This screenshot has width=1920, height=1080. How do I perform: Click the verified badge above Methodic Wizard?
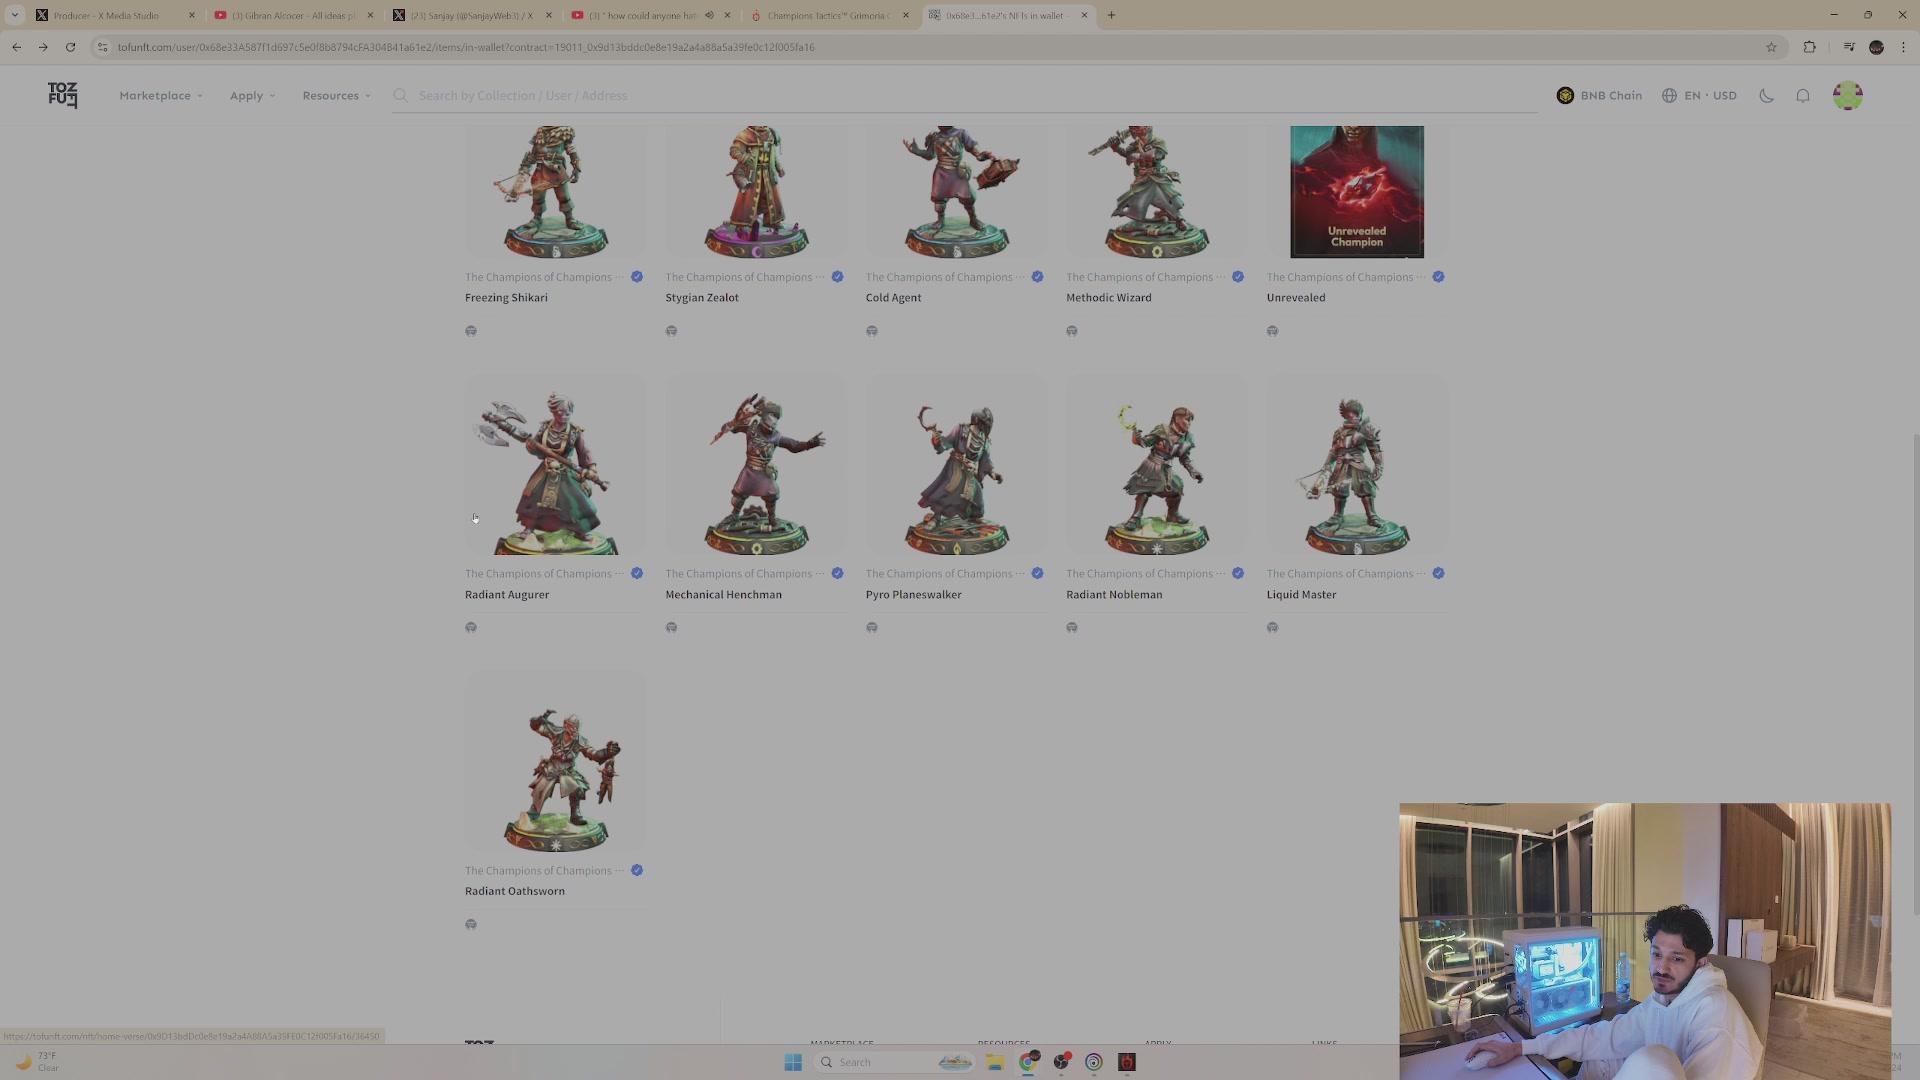[1238, 277]
